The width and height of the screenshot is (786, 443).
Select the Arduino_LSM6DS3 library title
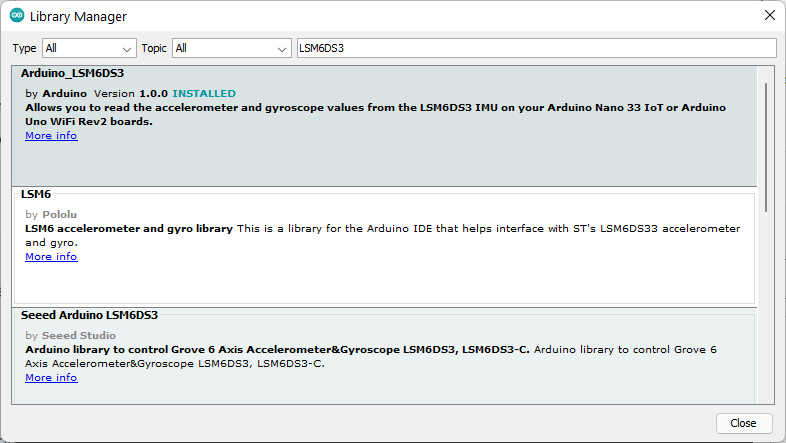72,73
